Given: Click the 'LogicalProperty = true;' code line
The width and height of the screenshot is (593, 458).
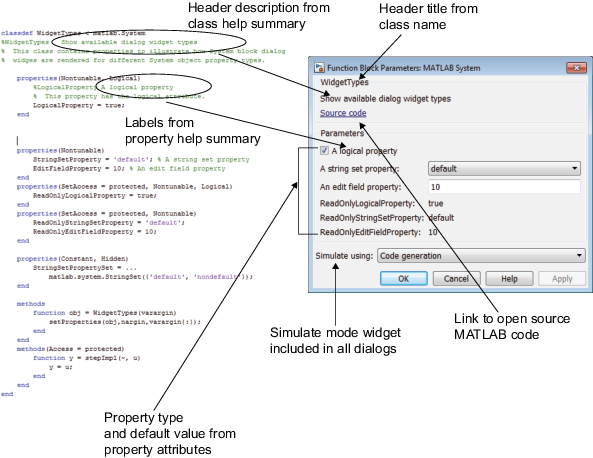Looking at the screenshot, I should pyautogui.click(x=79, y=105).
